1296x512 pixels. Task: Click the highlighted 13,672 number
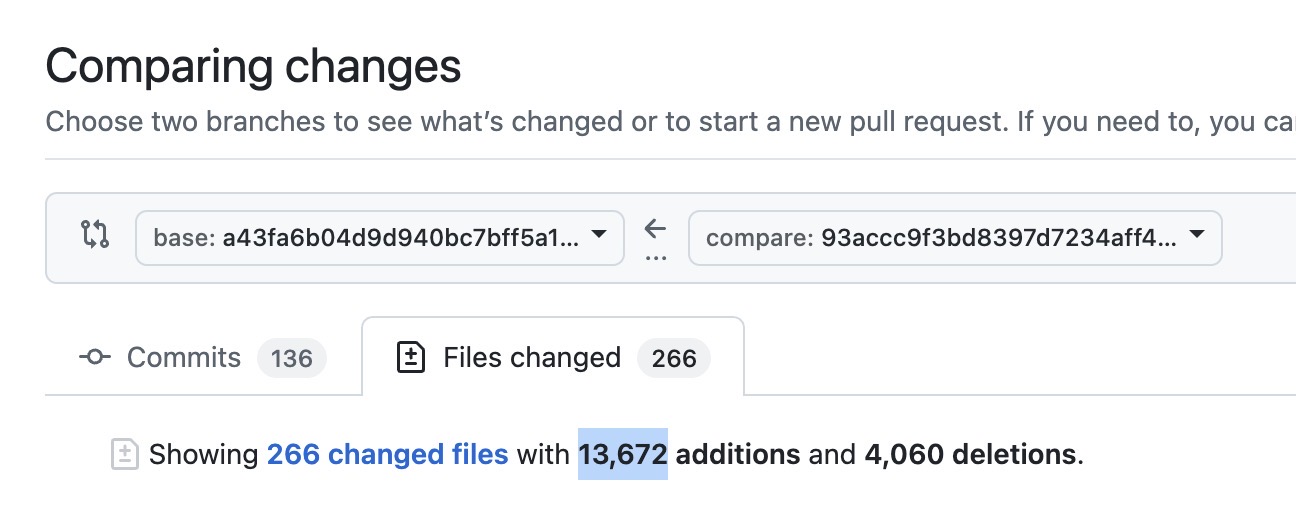[622, 455]
